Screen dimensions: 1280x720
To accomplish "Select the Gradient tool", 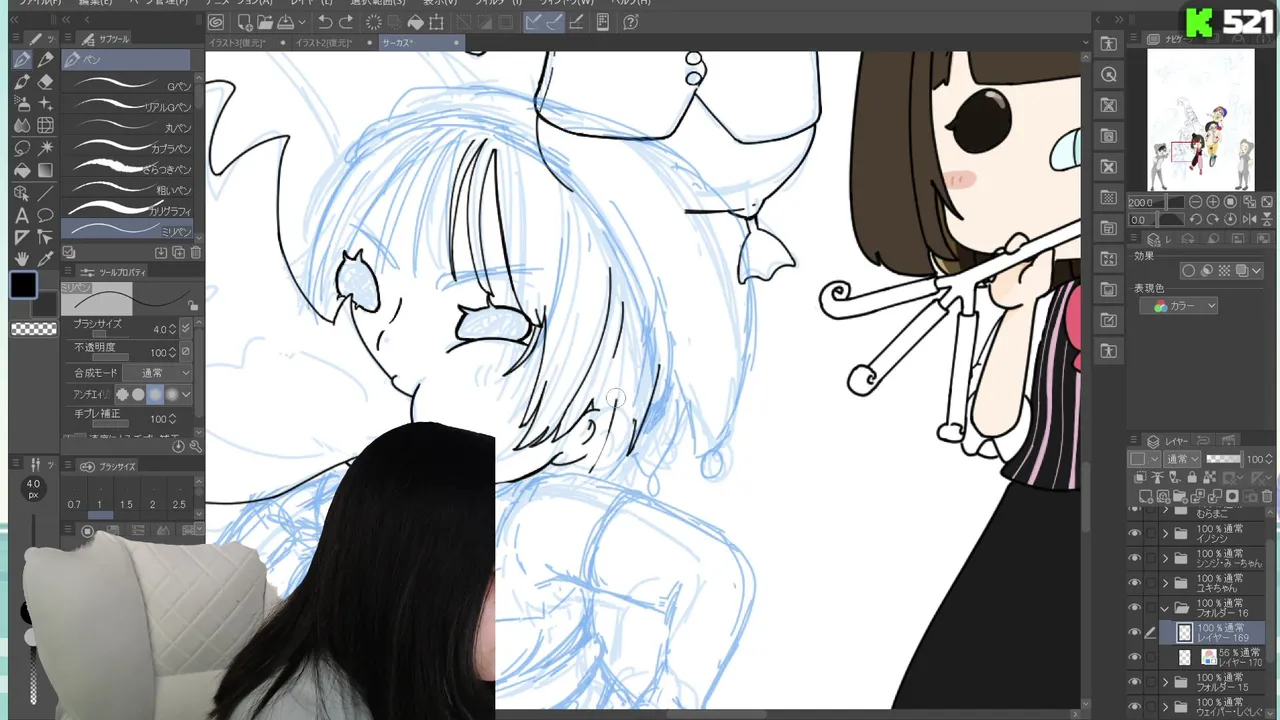I will pyautogui.click(x=45, y=170).
